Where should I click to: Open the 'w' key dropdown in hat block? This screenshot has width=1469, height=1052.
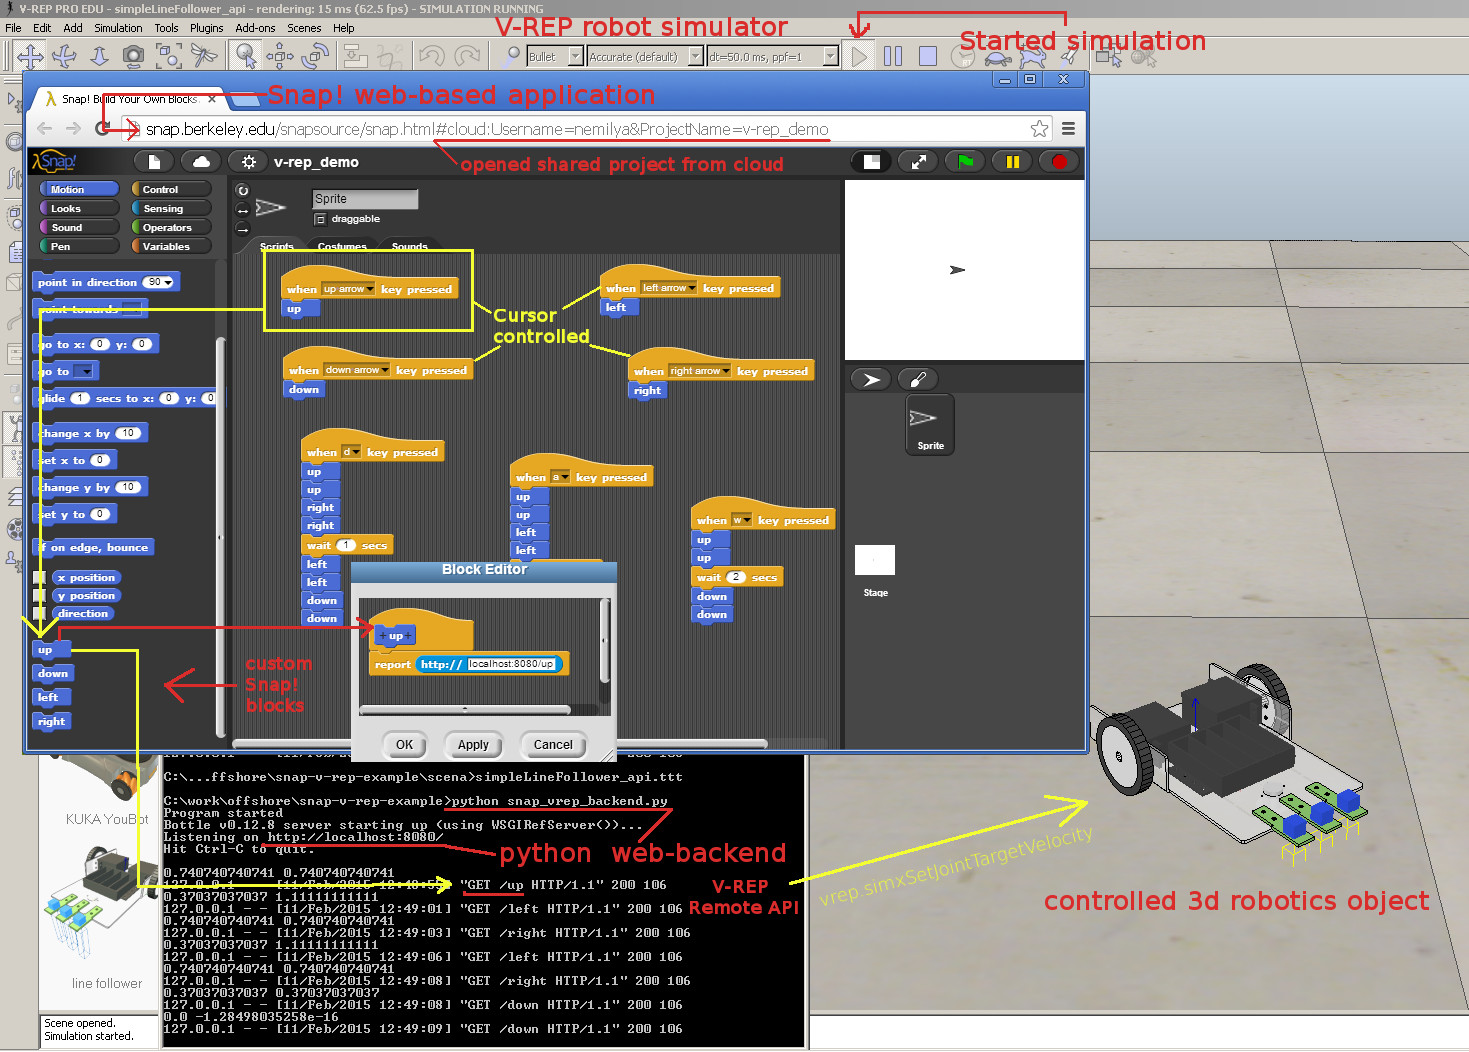(741, 520)
